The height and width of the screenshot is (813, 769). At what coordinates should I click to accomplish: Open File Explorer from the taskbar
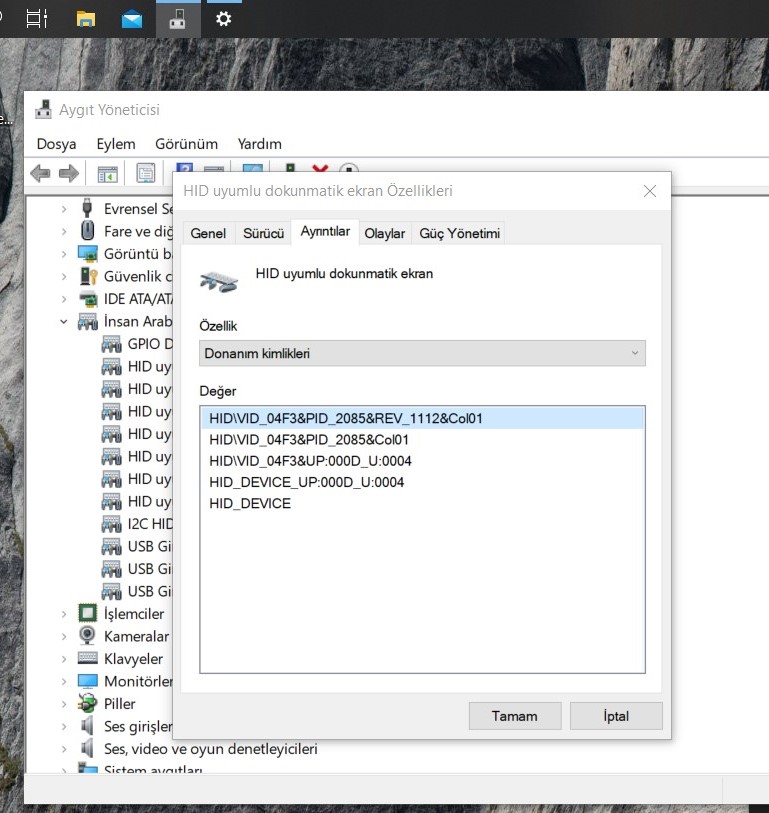click(x=86, y=19)
